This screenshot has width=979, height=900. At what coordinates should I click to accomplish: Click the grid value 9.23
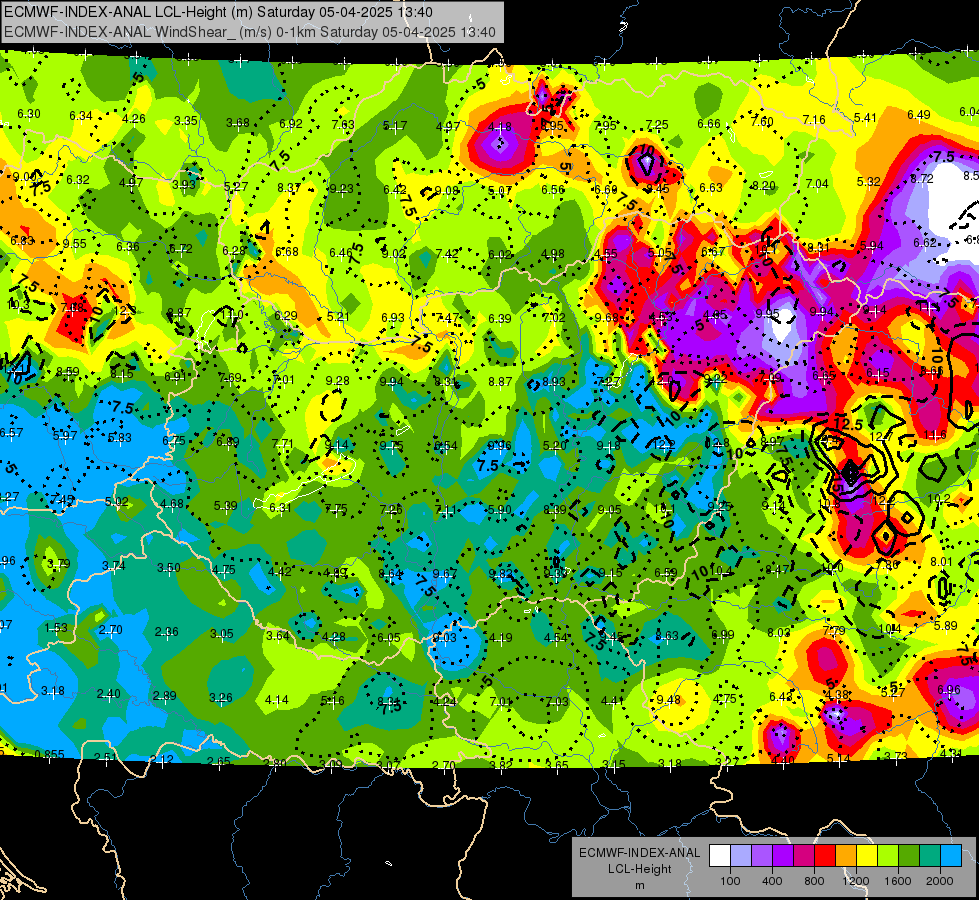coord(342,189)
